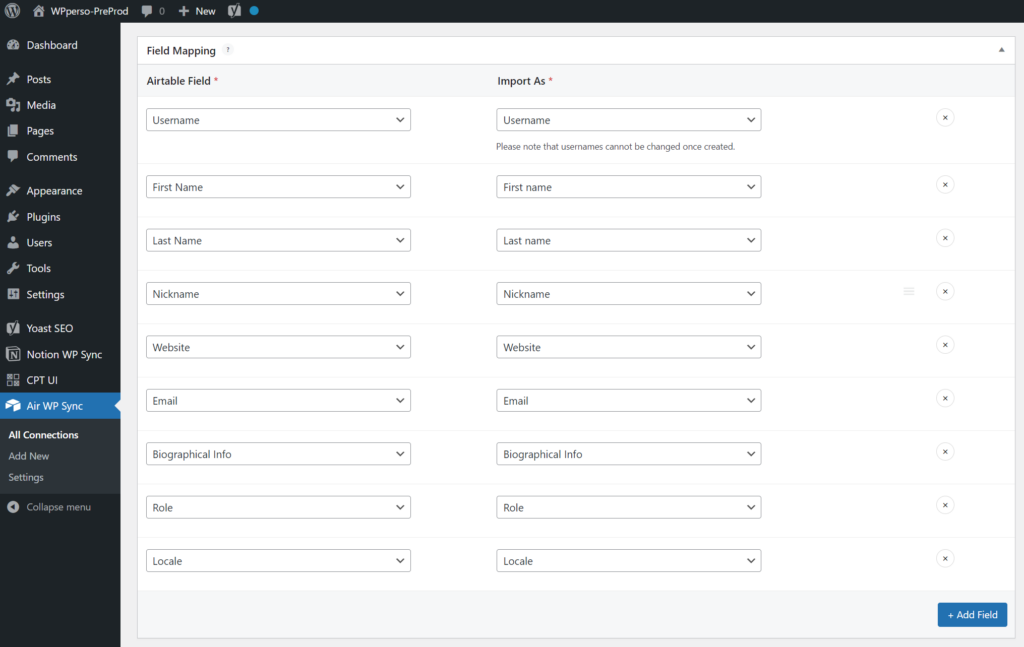Open the Website Airtable Field dropdown

278,347
